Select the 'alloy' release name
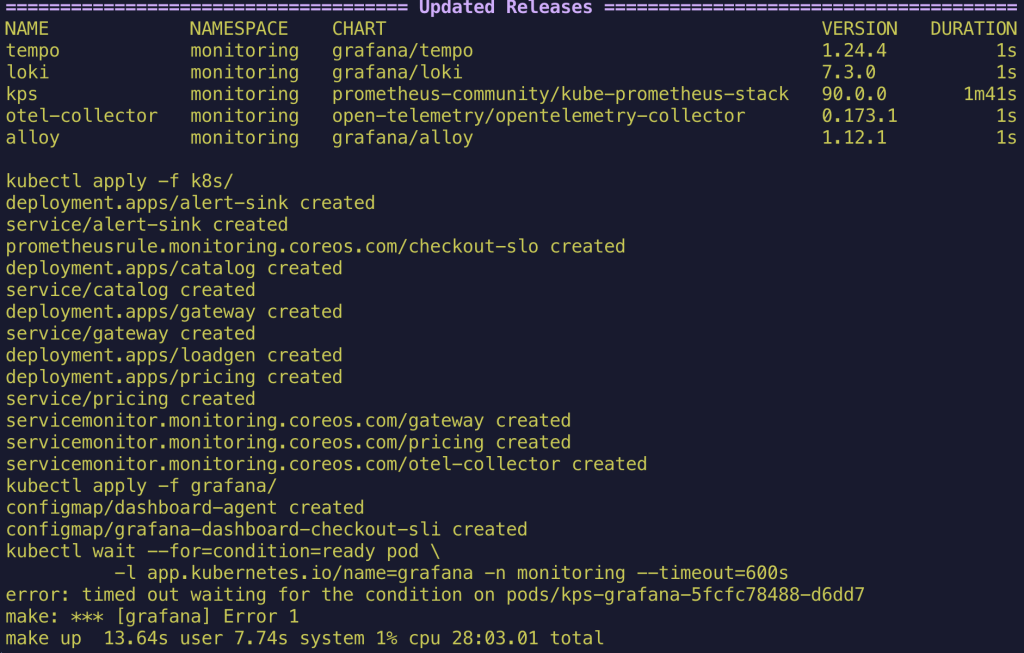This screenshot has height=653, width=1024. point(33,138)
